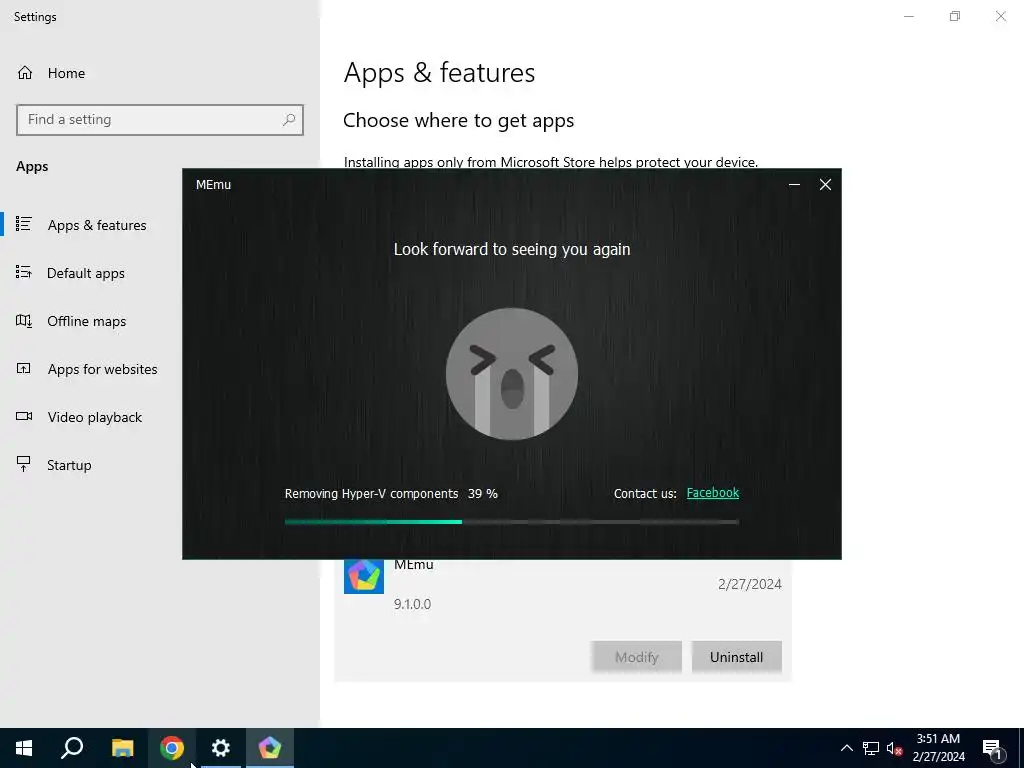
Task: Click the Apps for websites icon
Action: pyautogui.click(x=24, y=368)
